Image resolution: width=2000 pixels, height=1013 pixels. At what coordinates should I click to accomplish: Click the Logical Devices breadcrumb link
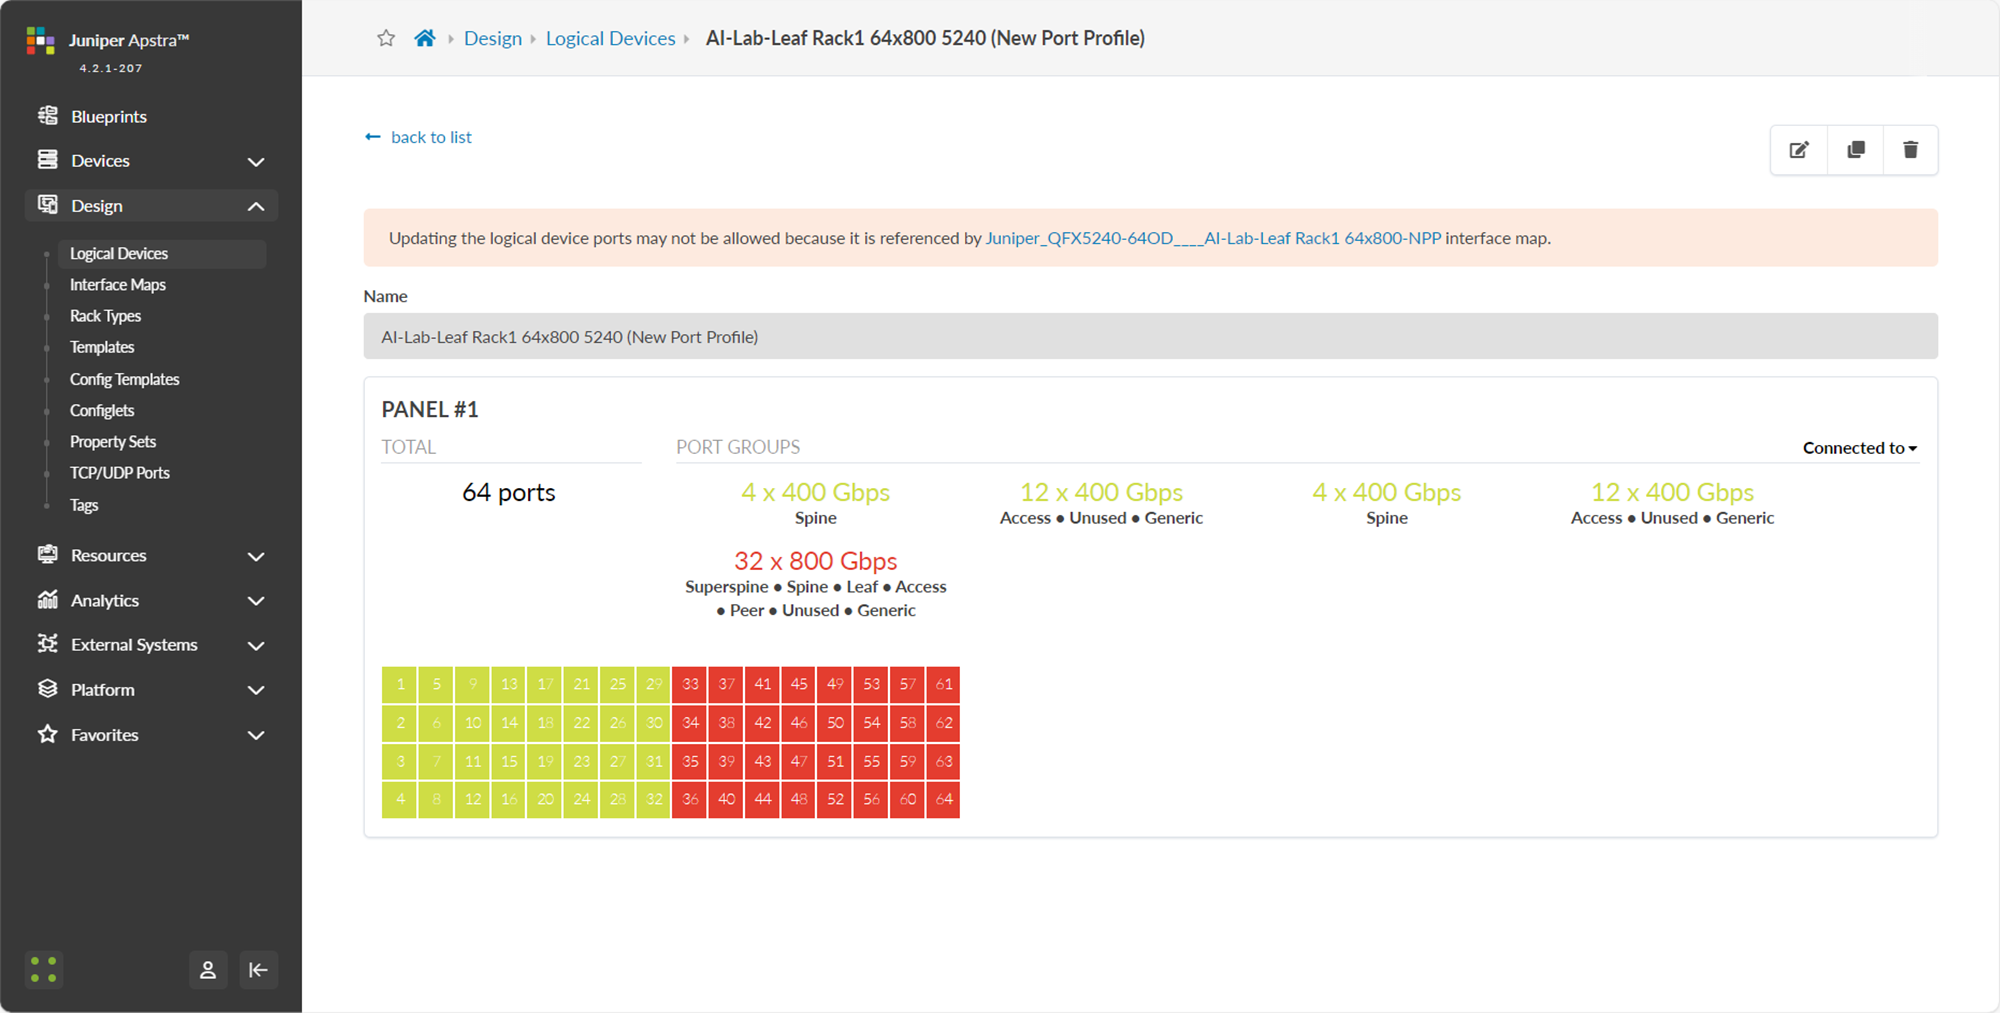pos(611,38)
